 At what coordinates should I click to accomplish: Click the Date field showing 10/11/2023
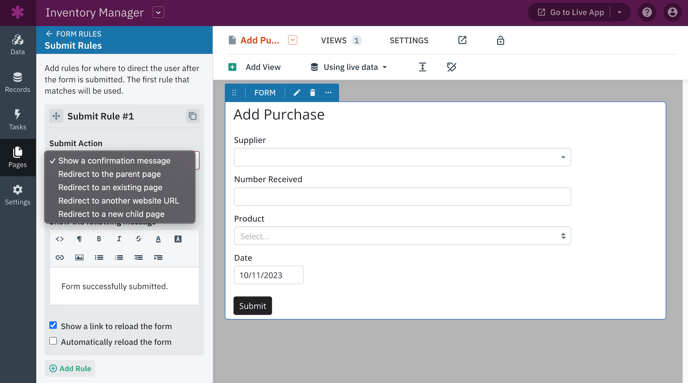(x=269, y=275)
